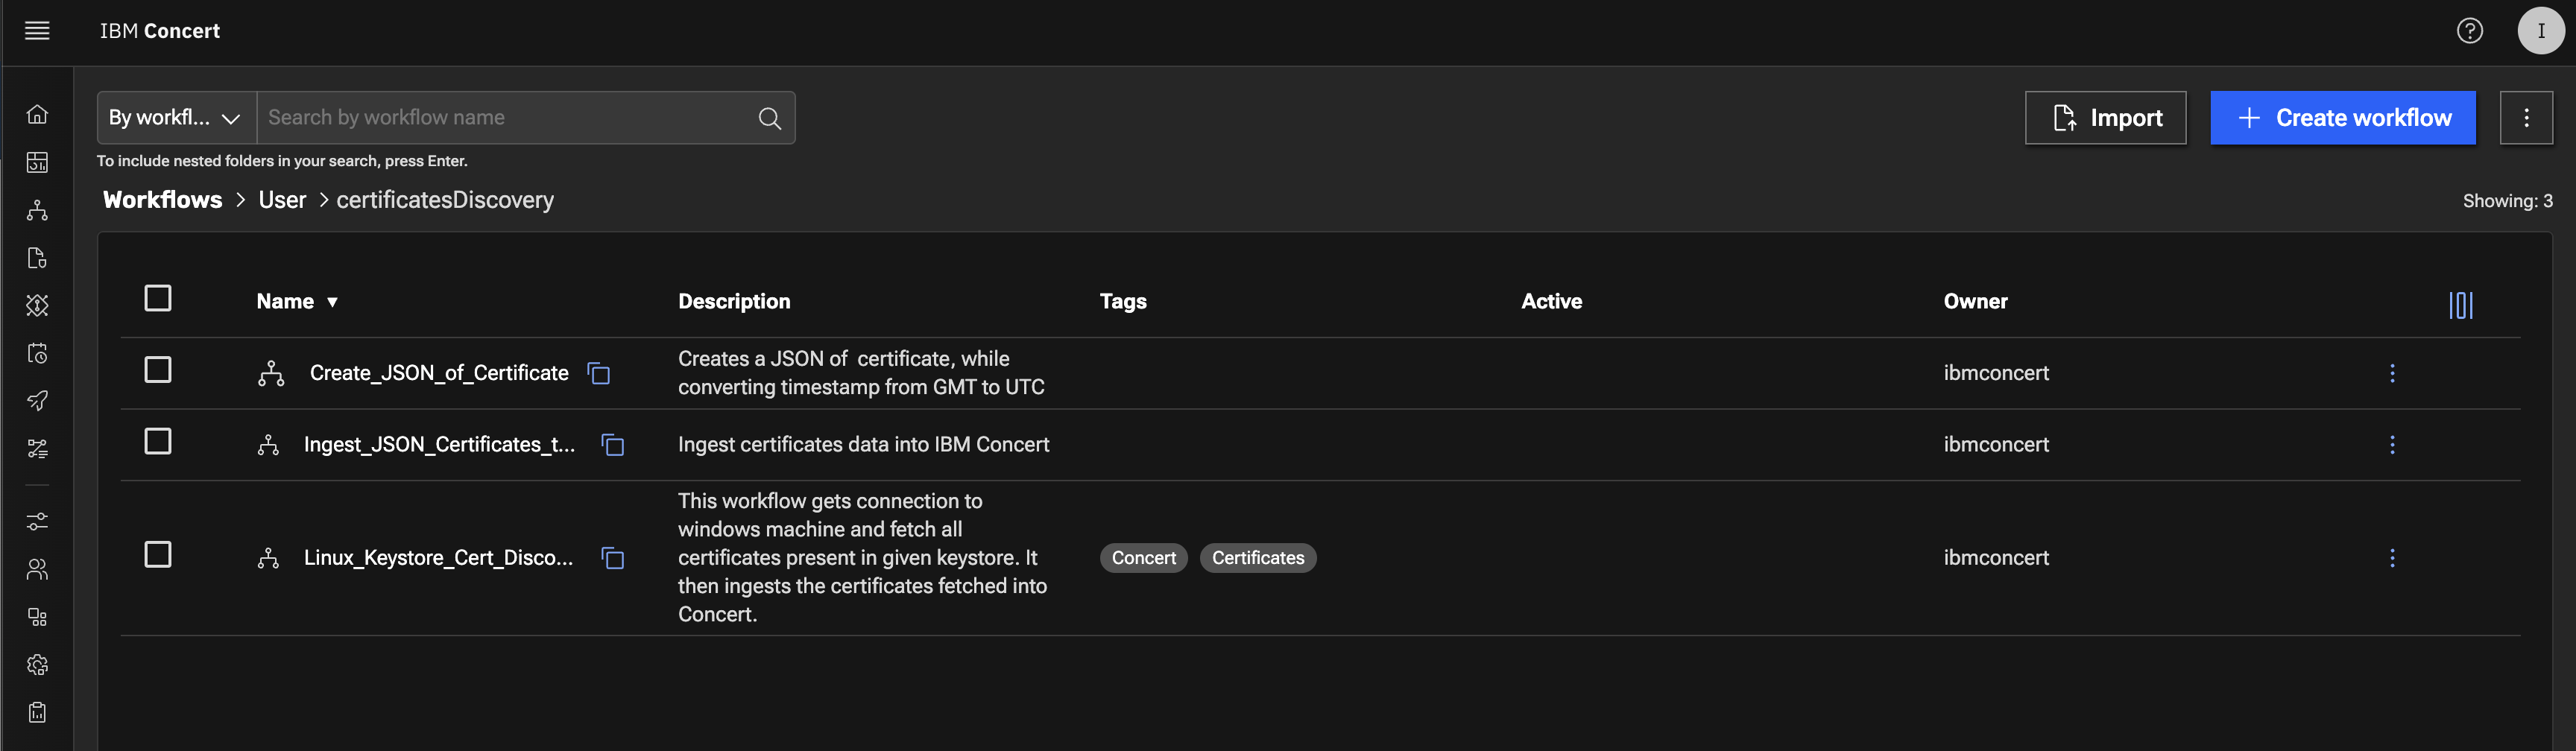Sort the table by Name column arrow
The height and width of the screenshot is (751, 2576).
(x=332, y=302)
